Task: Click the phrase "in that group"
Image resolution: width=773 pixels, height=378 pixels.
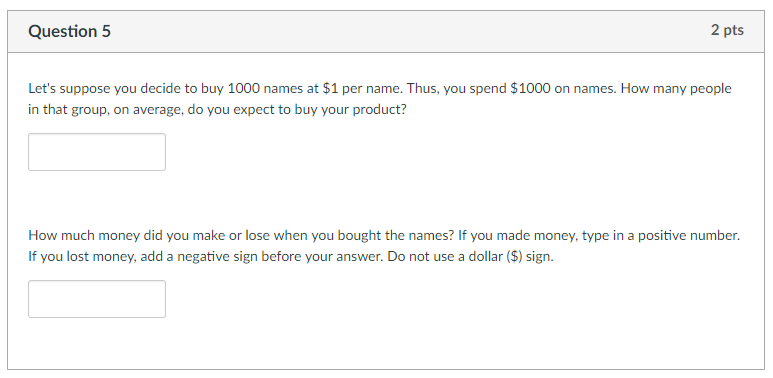Action: pyautogui.click(x=68, y=109)
